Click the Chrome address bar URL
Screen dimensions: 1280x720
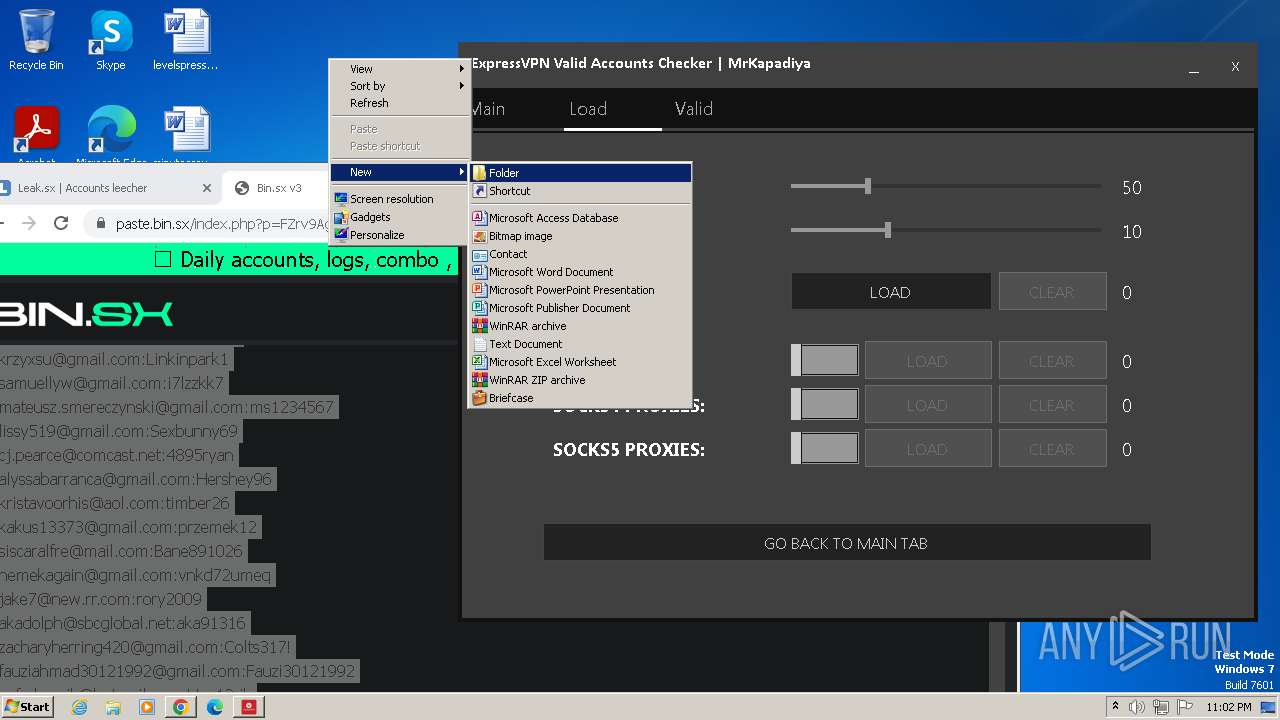tap(222, 223)
